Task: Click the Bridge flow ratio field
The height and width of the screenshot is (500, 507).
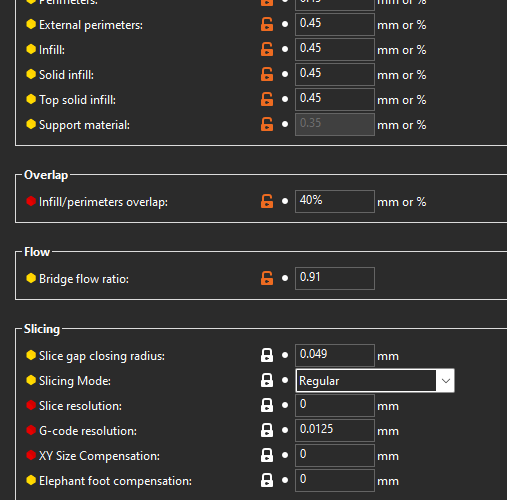Action: (335, 279)
